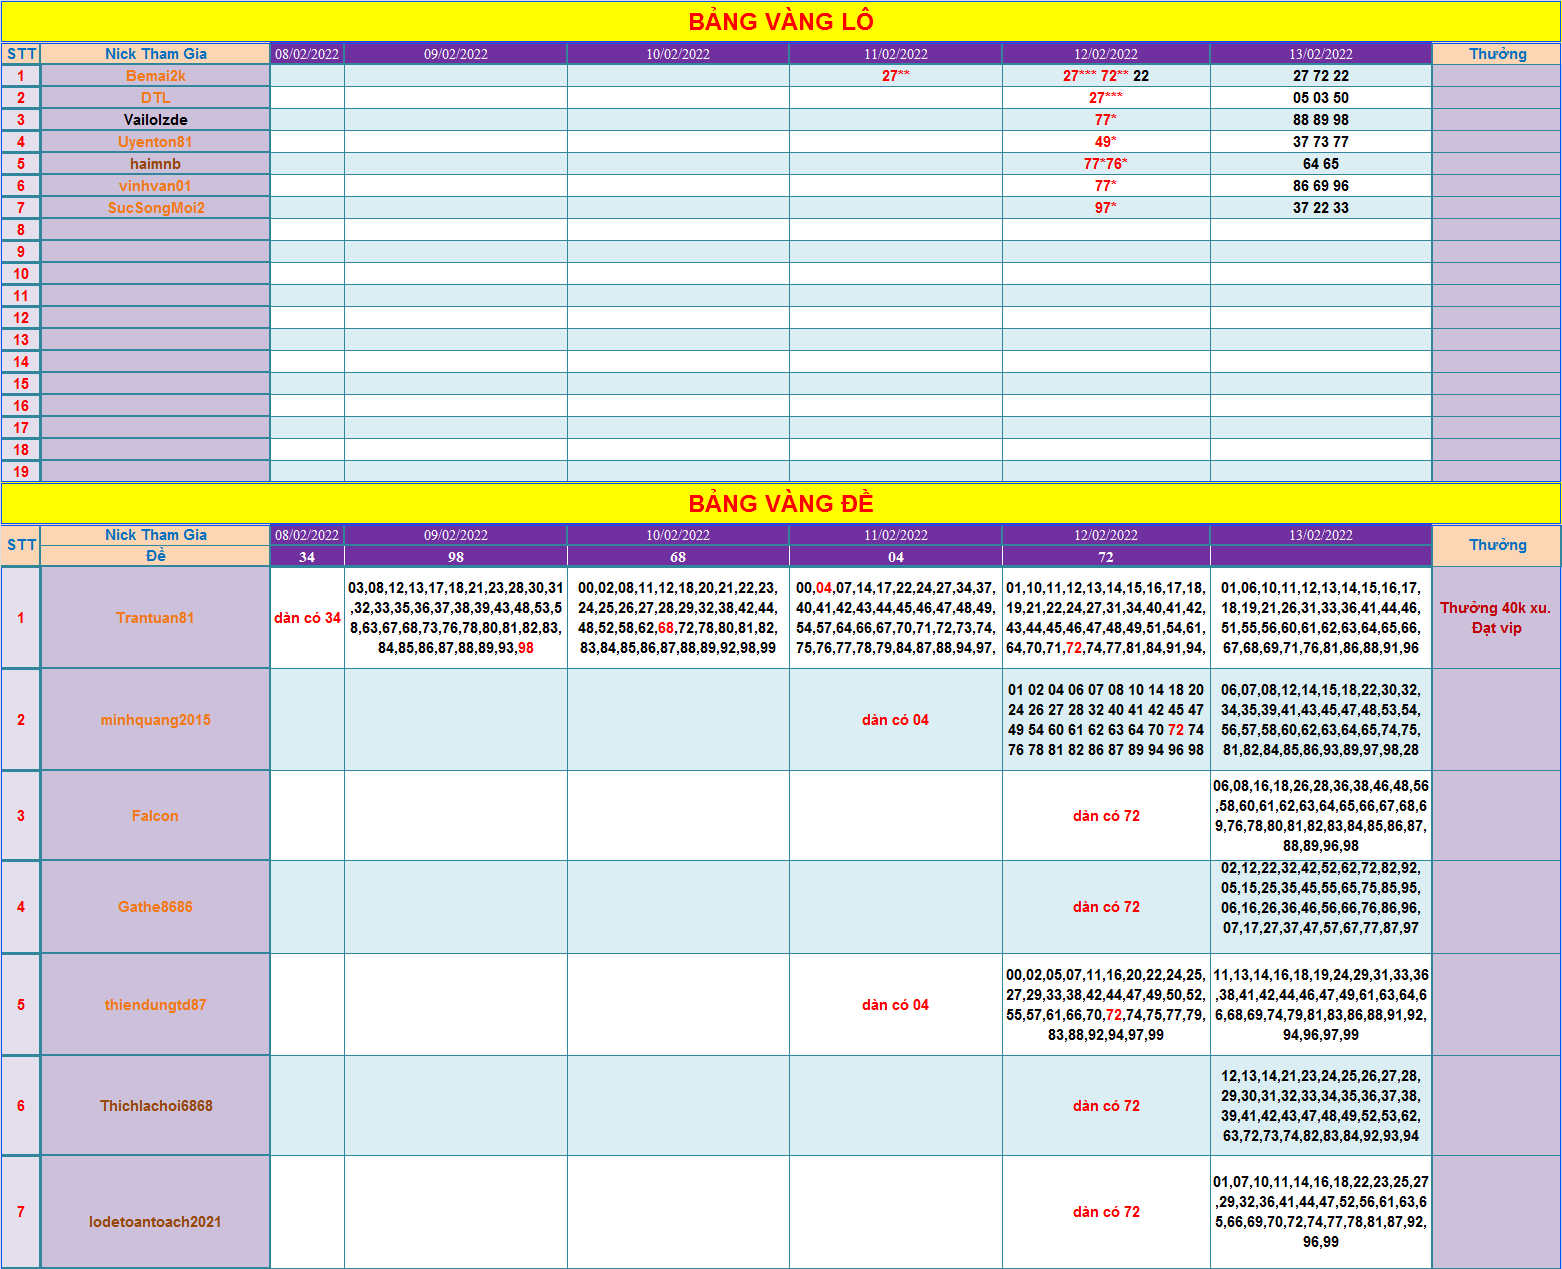Select the Thichlachoi6868 name cell

click(x=155, y=1106)
